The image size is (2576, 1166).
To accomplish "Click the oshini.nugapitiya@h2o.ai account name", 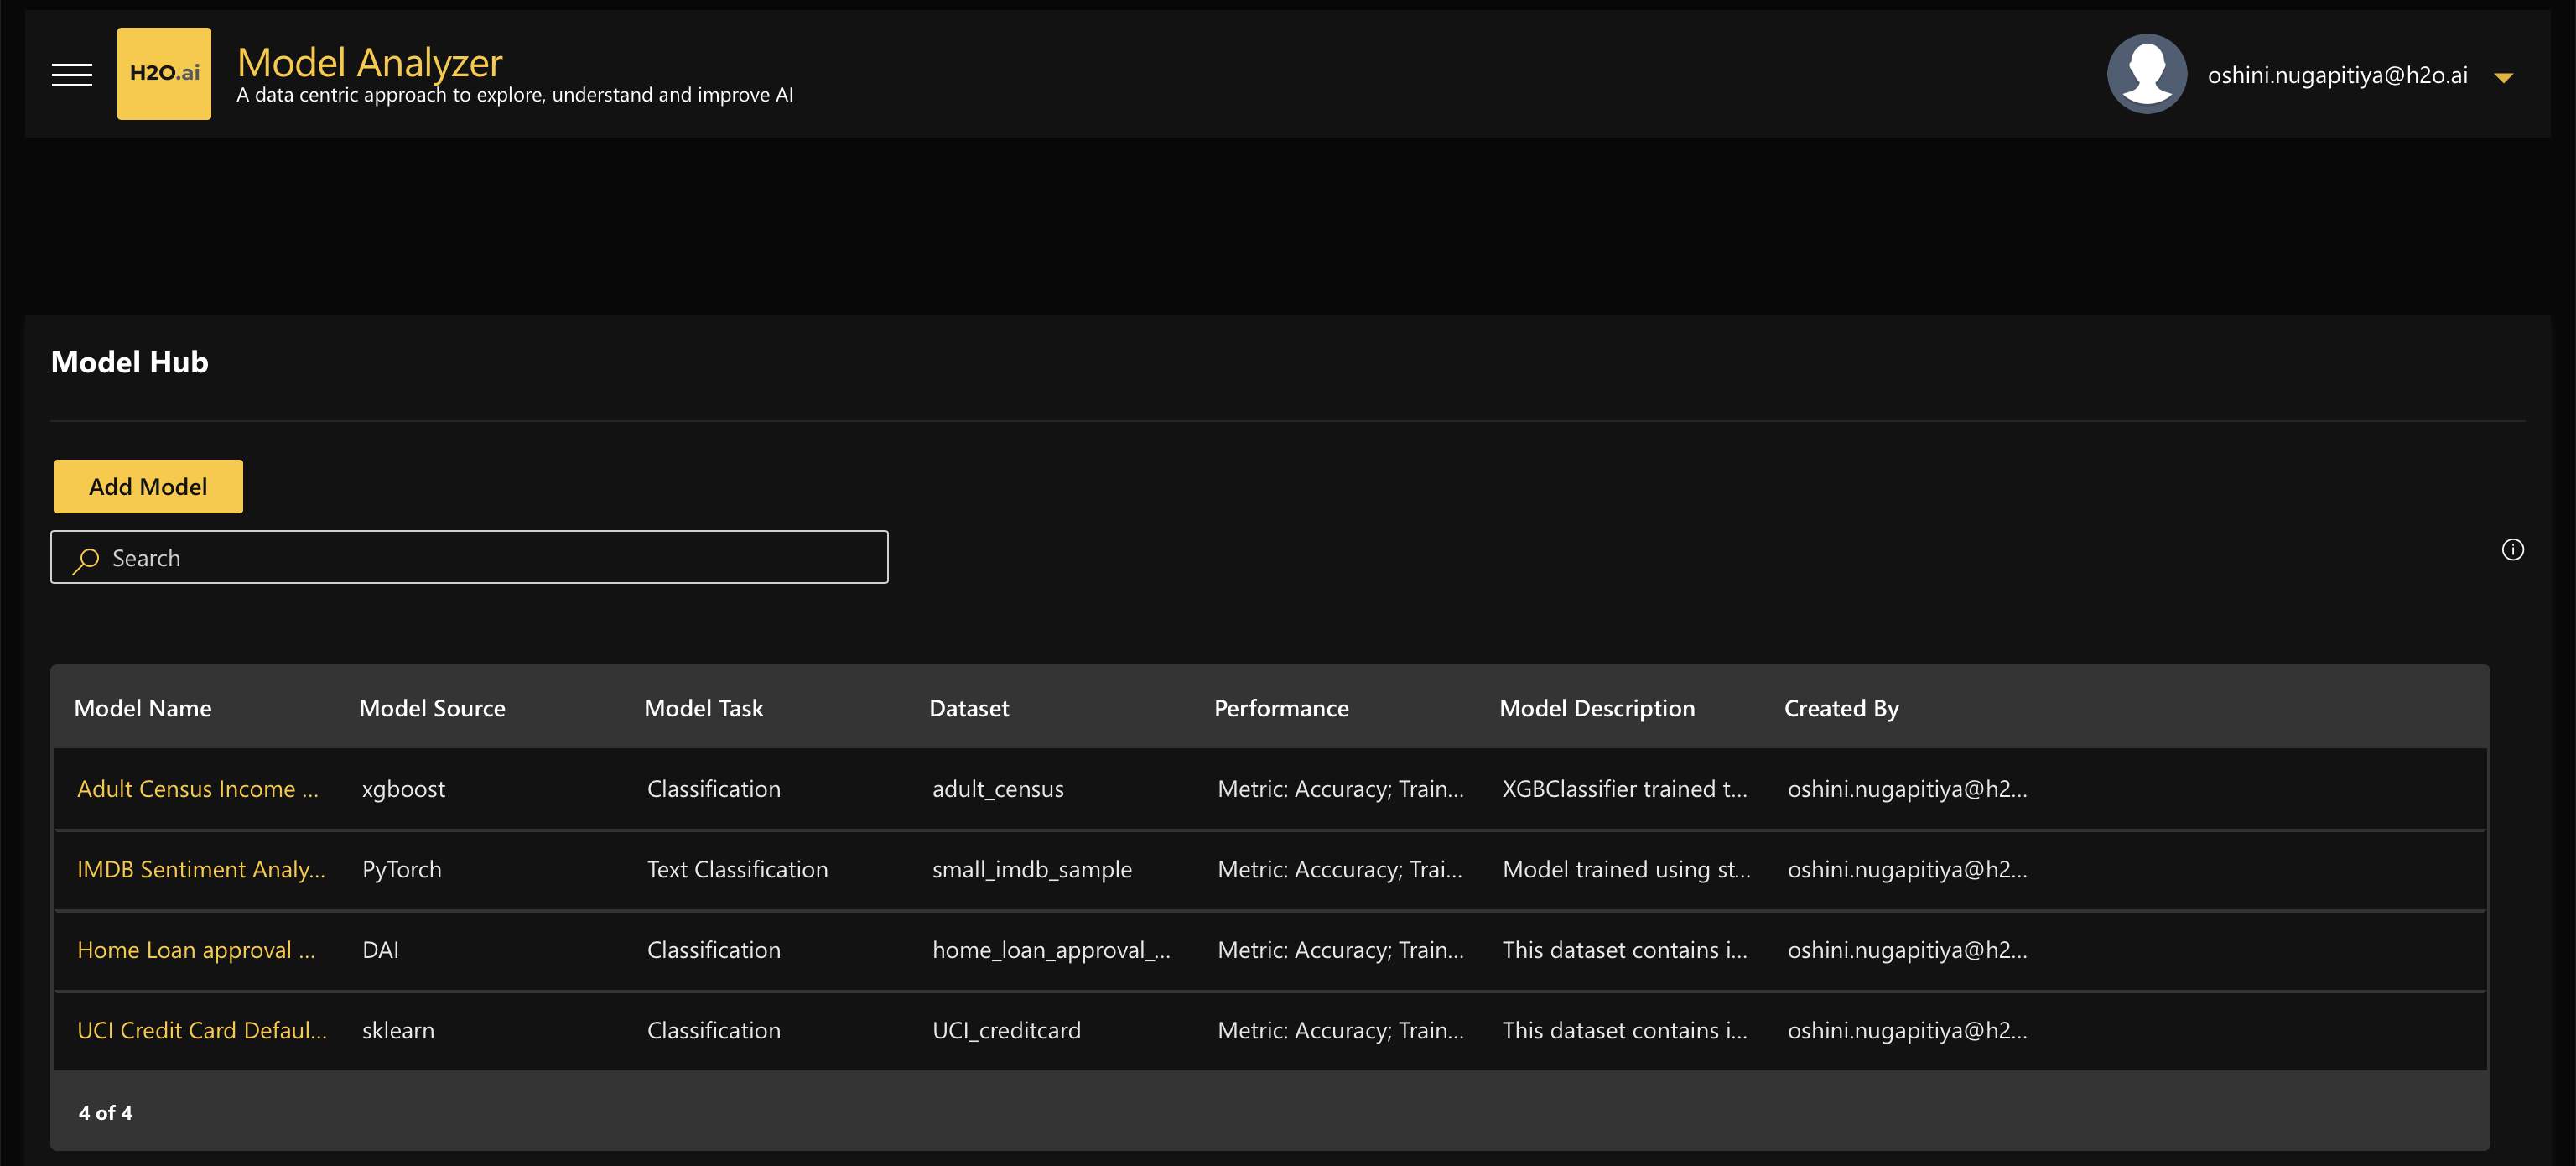I will 2337,75.
